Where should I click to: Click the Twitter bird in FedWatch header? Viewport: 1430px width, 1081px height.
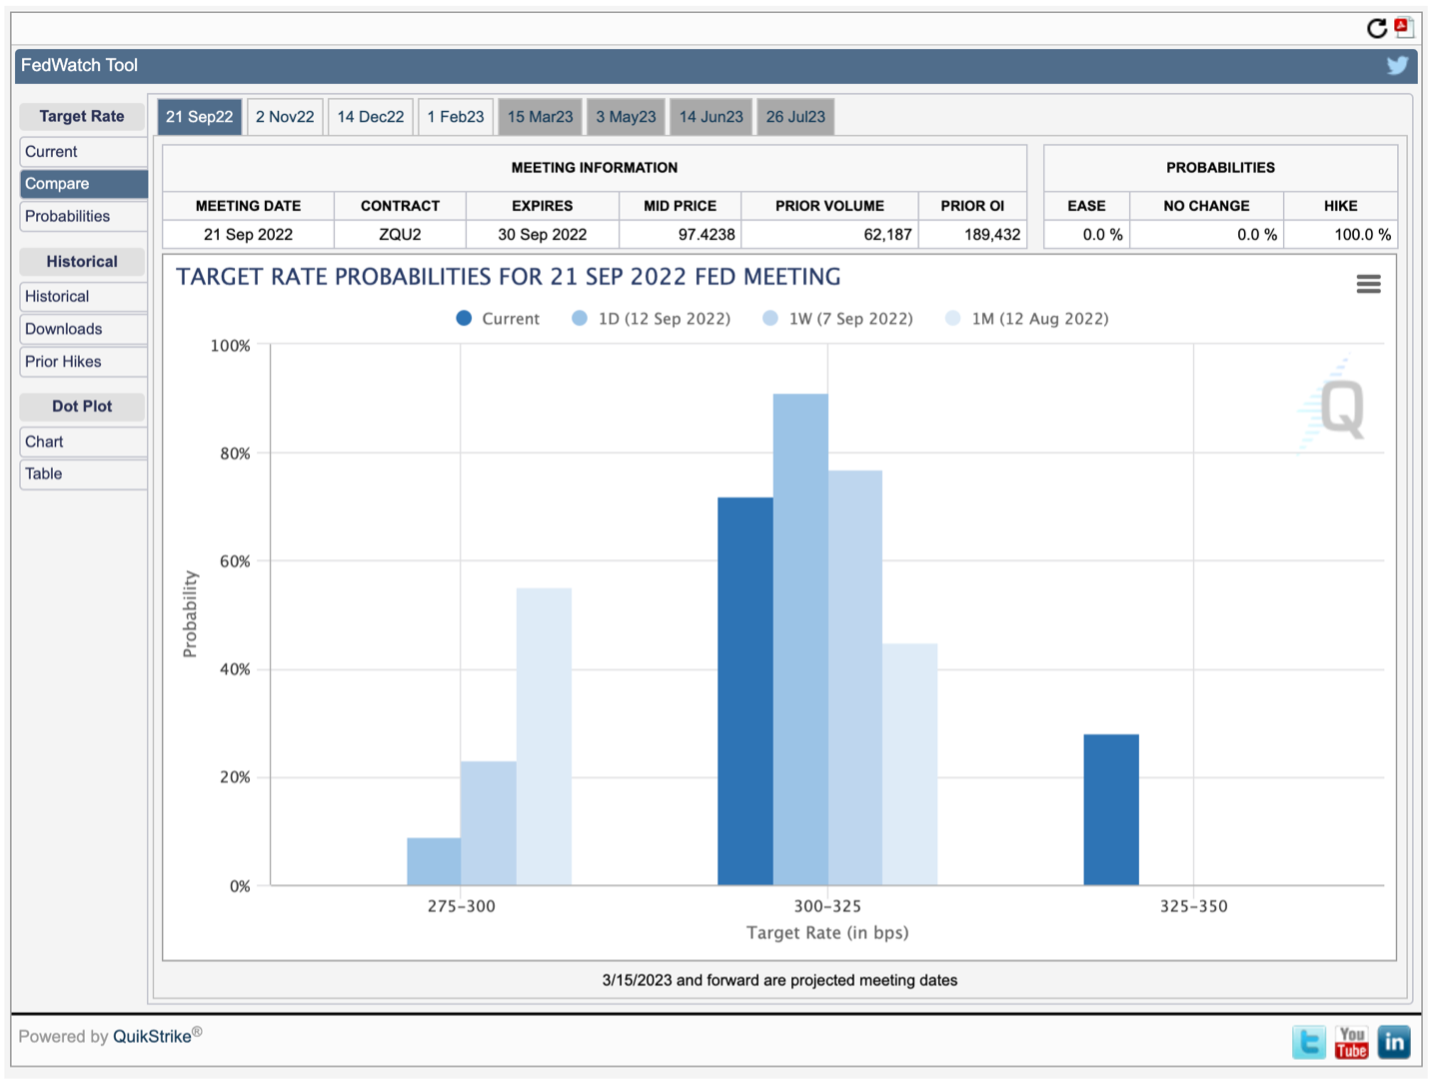click(1397, 66)
